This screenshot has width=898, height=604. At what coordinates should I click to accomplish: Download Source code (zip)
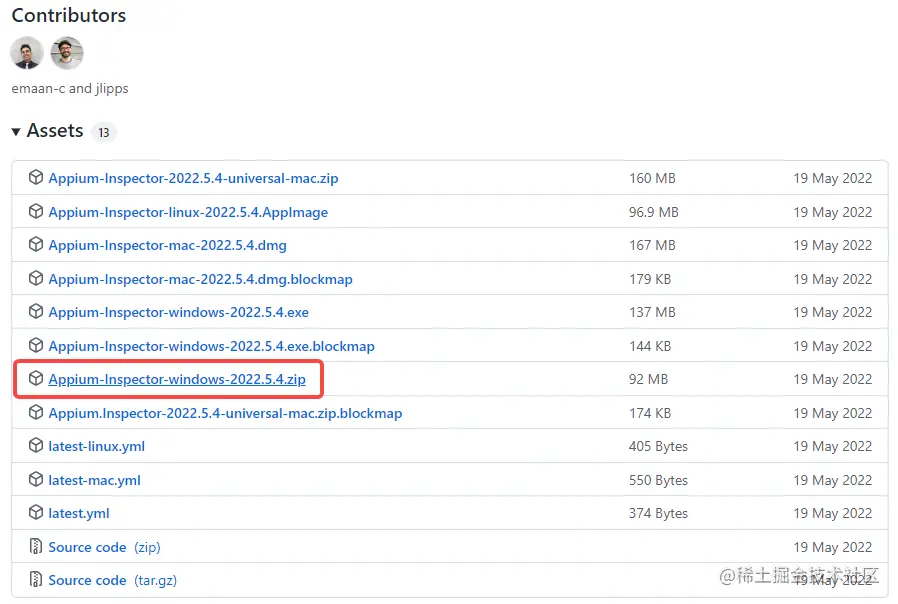[x=104, y=547]
